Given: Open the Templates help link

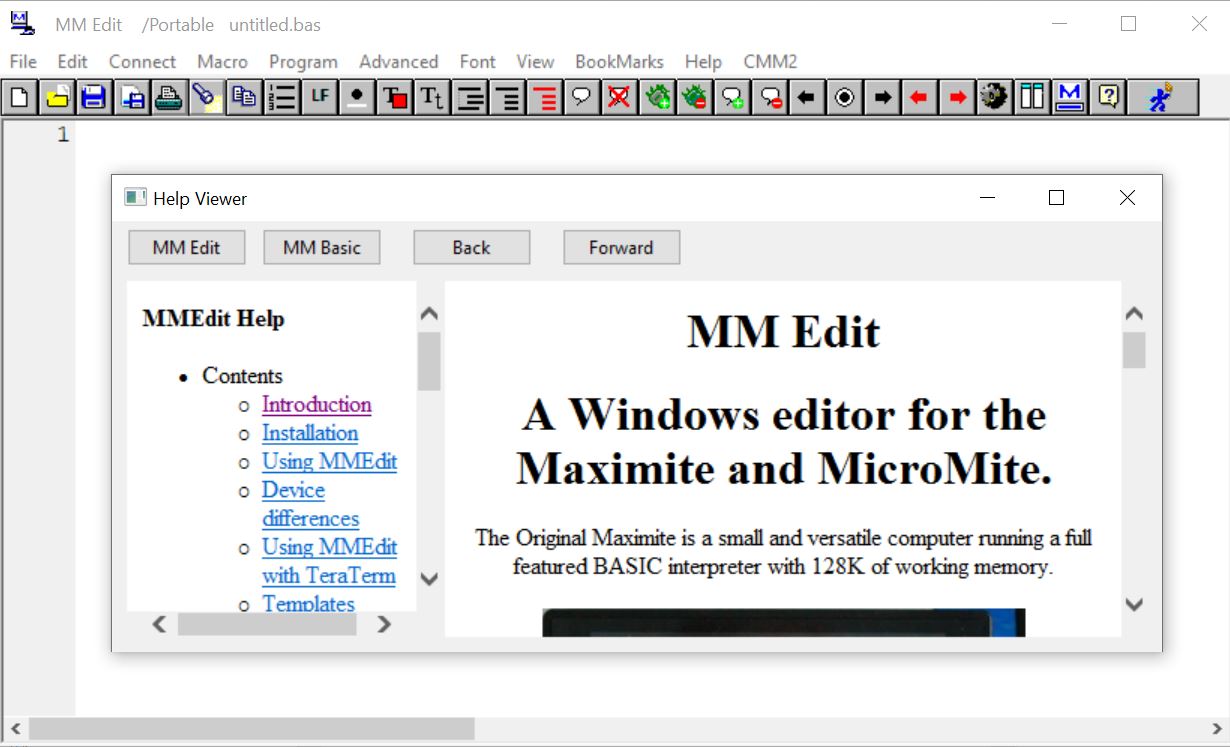Looking at the screenshot, I should pos(308,603).
